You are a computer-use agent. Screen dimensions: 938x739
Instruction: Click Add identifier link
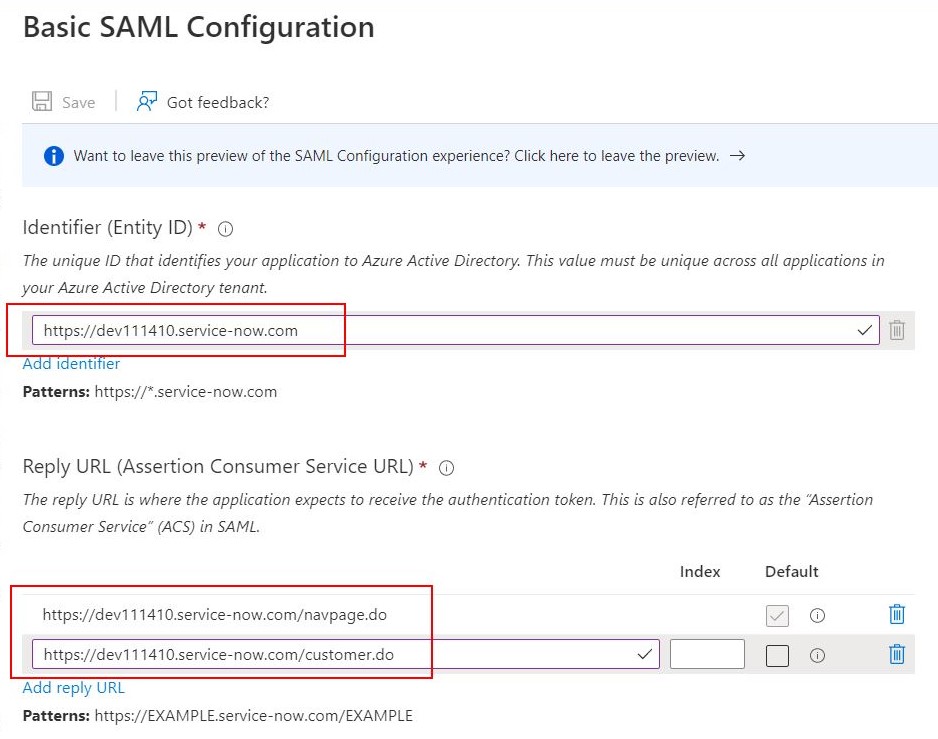point(71,364)
